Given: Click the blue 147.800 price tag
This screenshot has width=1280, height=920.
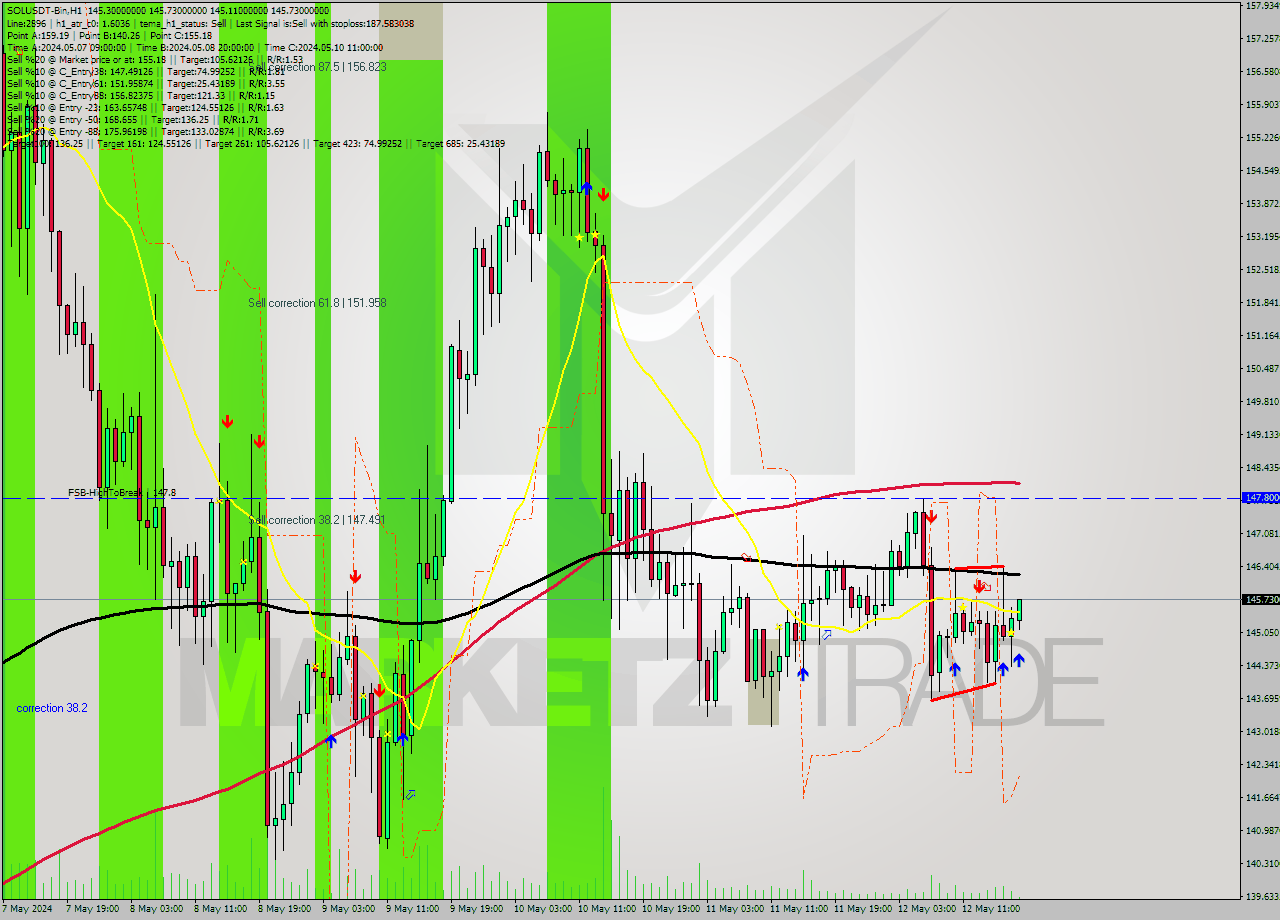Looking at the screenshot, I should 1260,497.
